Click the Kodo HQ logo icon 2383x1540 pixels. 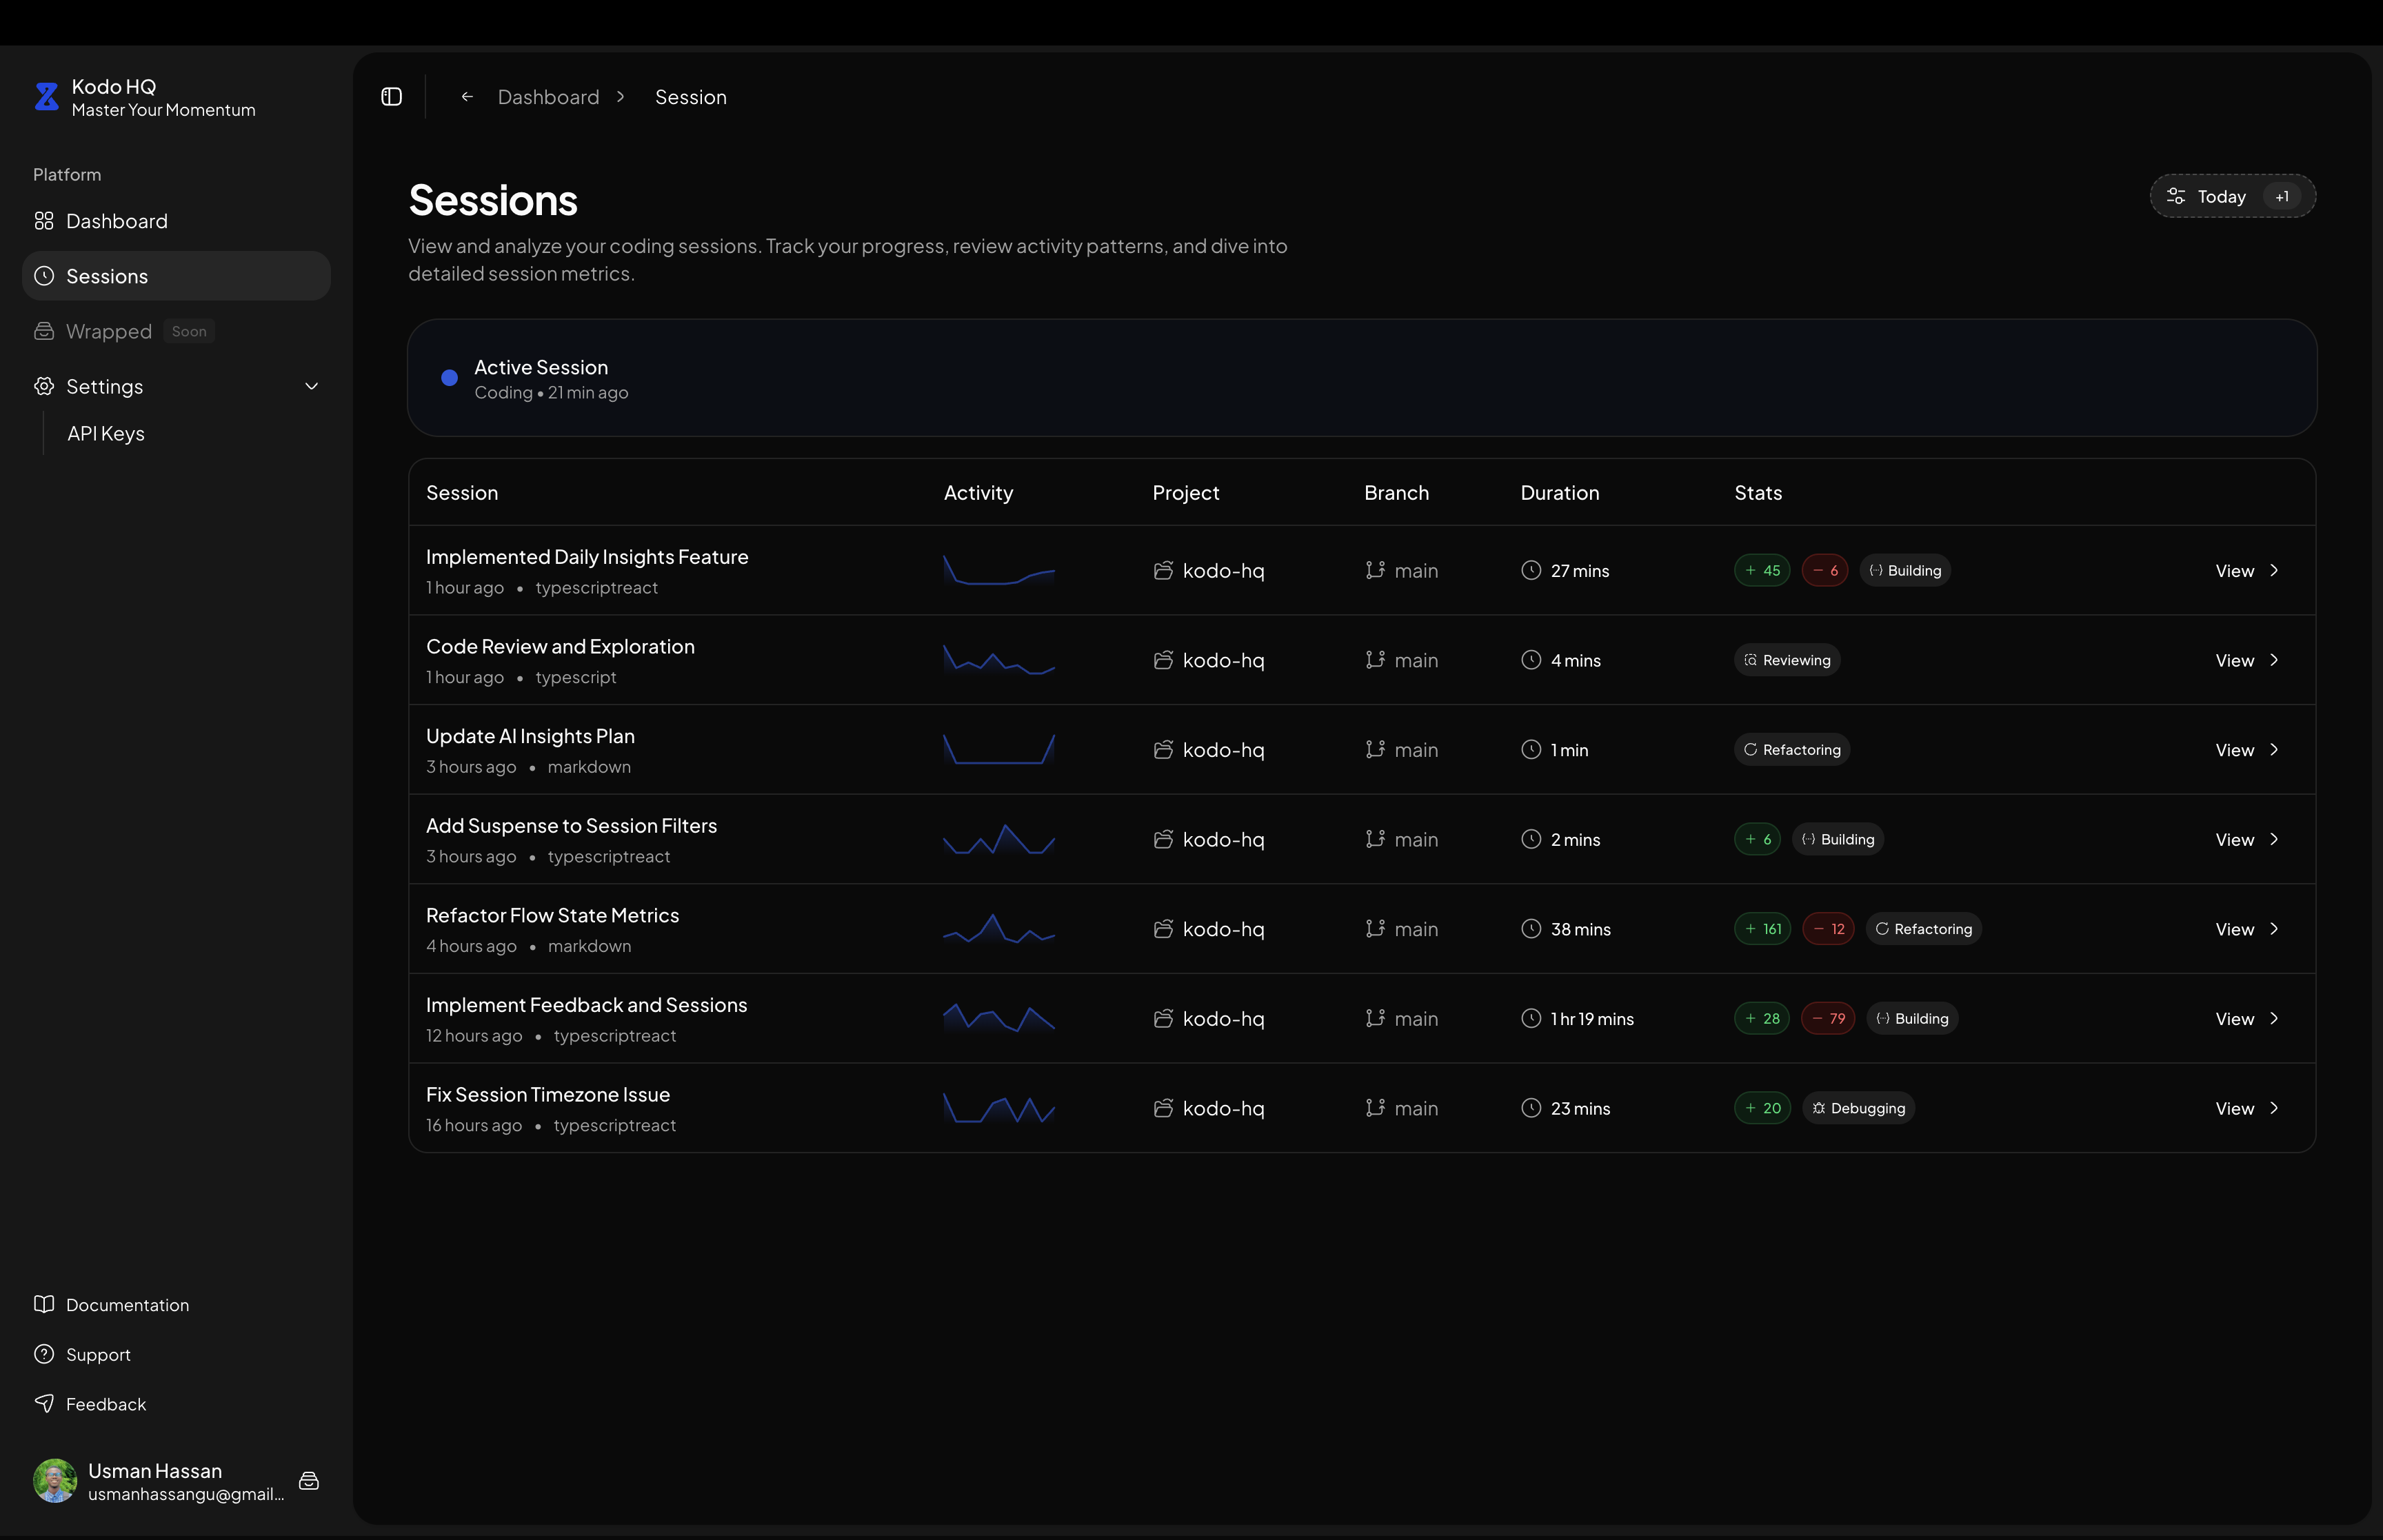tap(46, 97)
